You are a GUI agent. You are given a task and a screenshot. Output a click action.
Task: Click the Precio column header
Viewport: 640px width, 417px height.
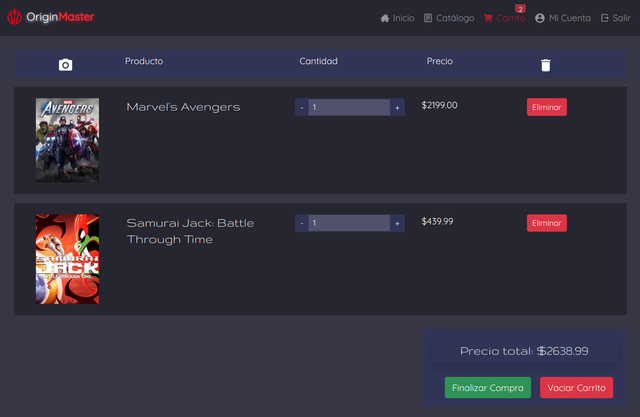[x=440, y=61]
